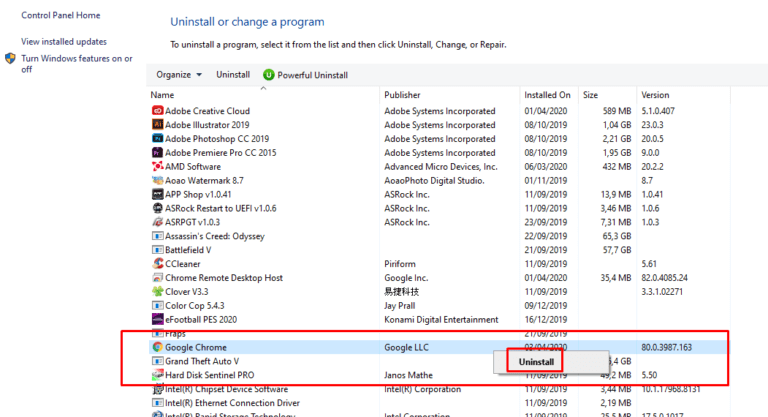Click the ASRPGT v1.0.3 icon
This screenshot has width=768, height=417.
coord(157,222)
